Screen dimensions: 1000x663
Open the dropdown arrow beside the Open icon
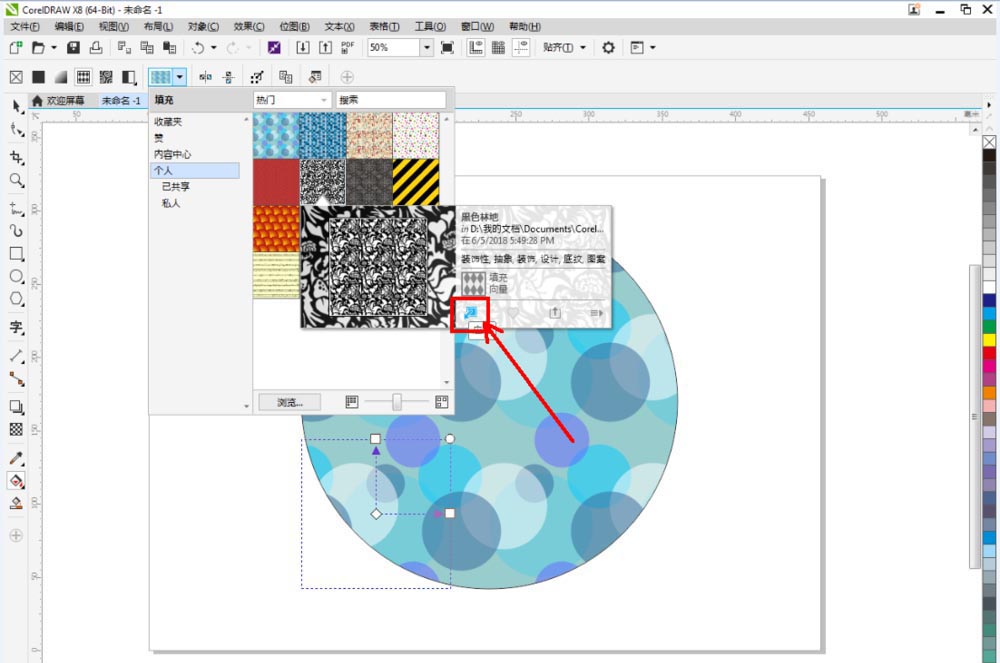[54, 48]
